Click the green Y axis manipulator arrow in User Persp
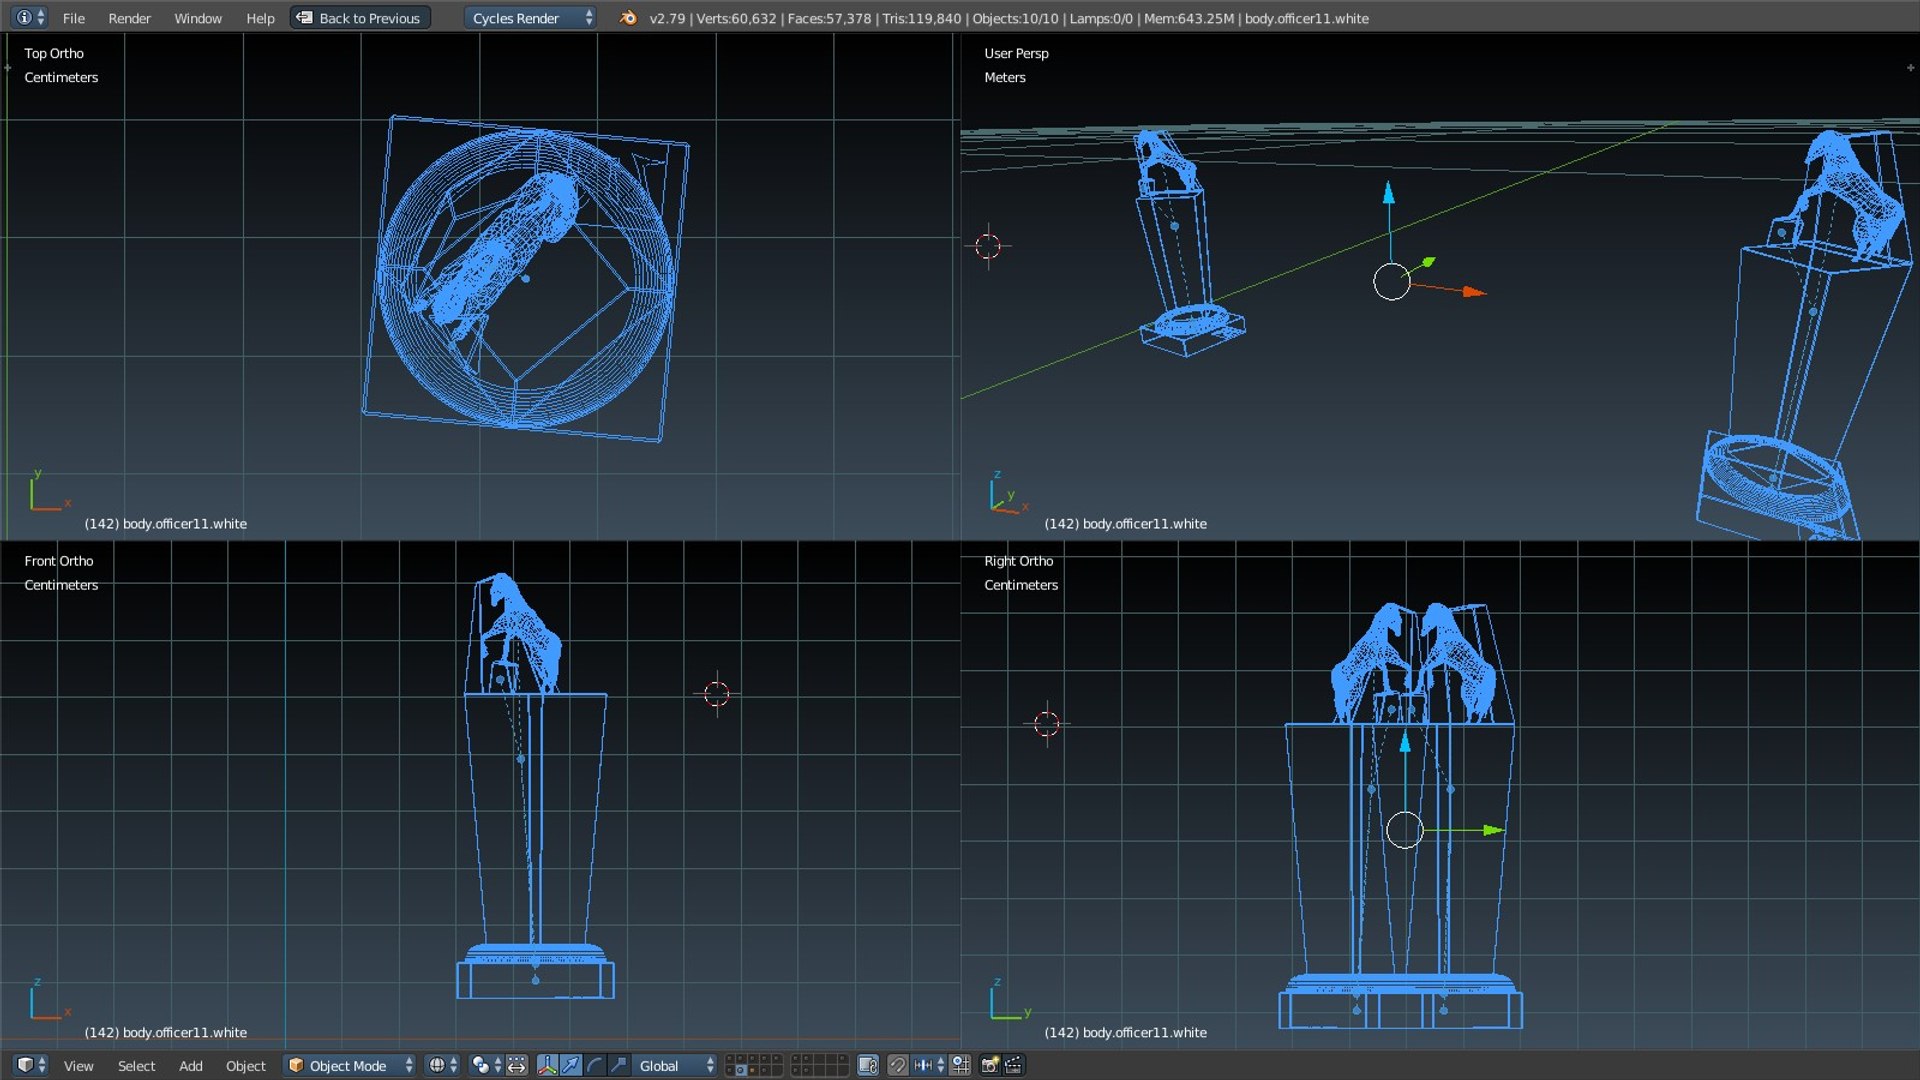The image size is (1920, 1080). [x=1428, y=262]
